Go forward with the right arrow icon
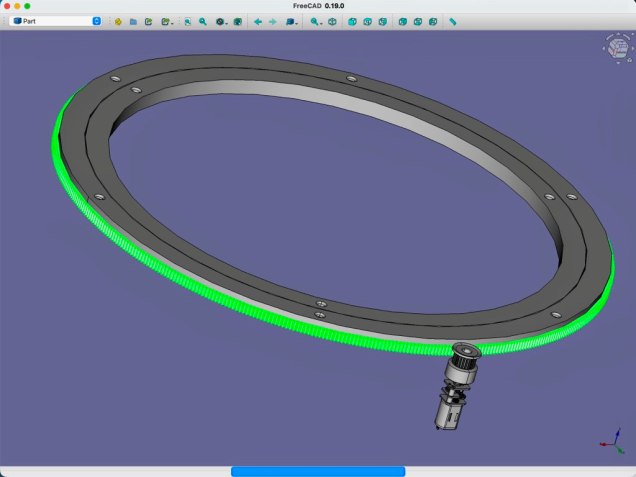The height and width of the screenshot is (477, 636). click(x=273, y=20)
